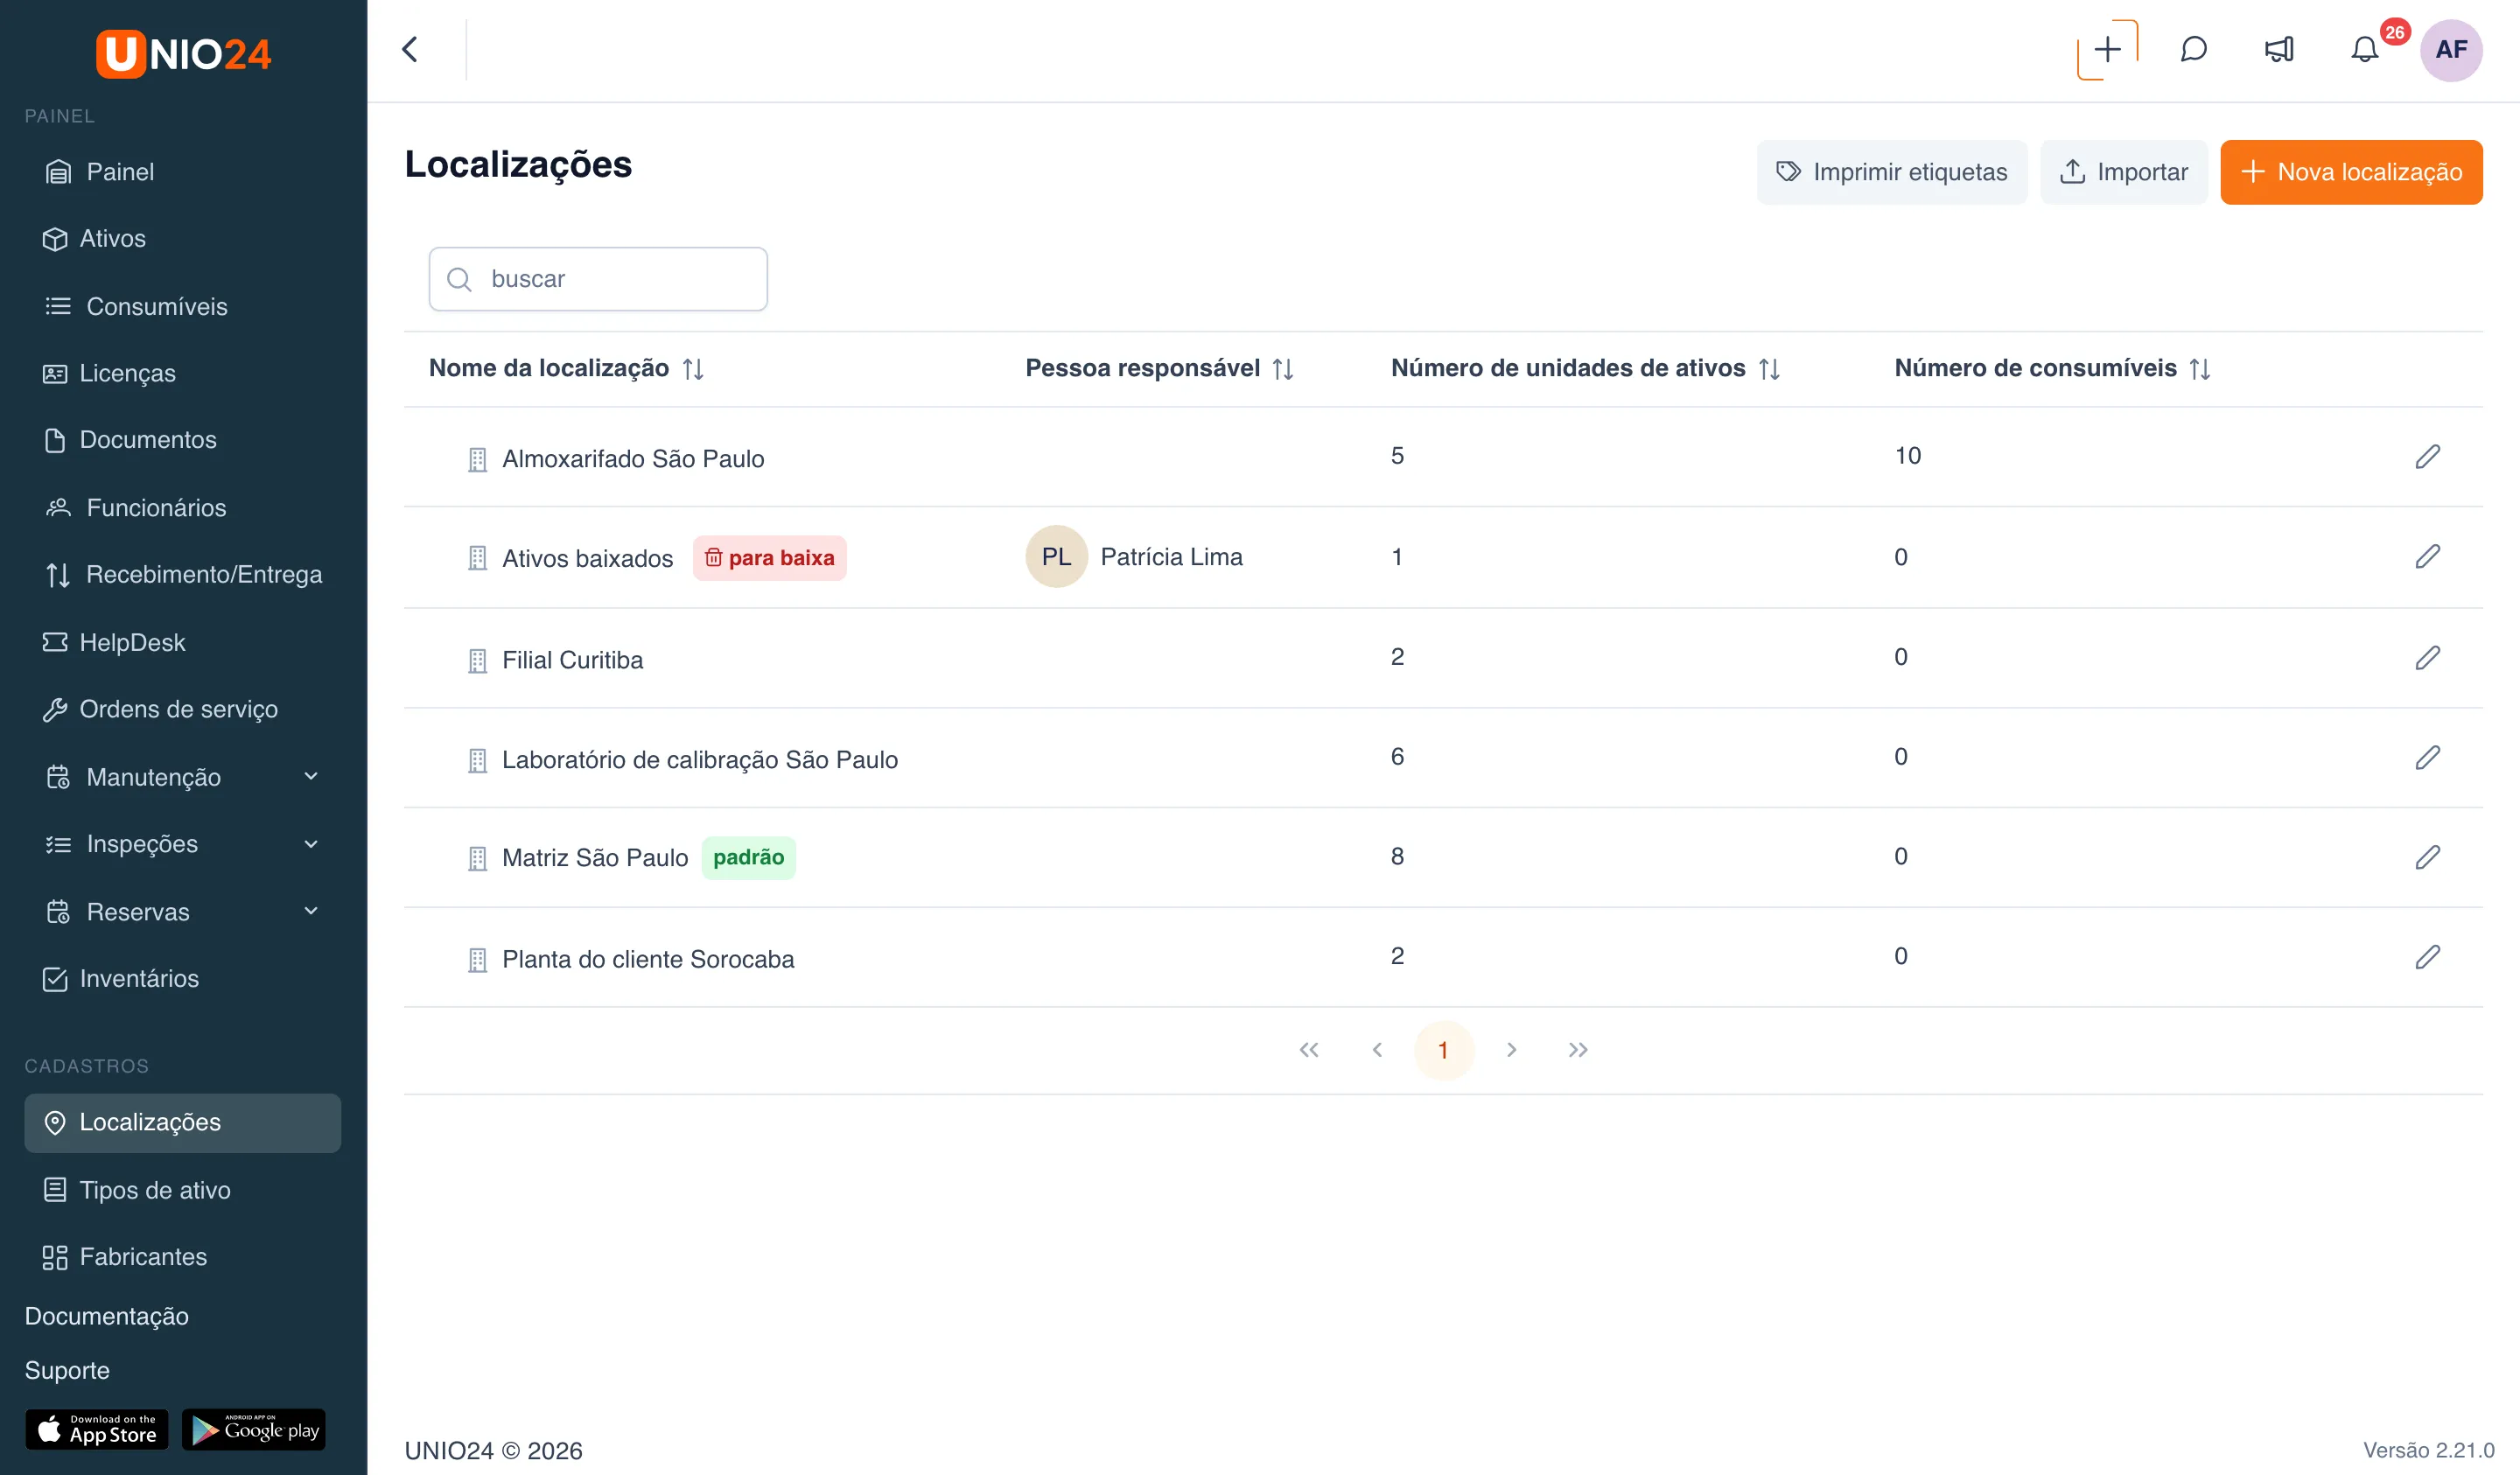
Task: Sort by Nome da localização
Action: 693,369
